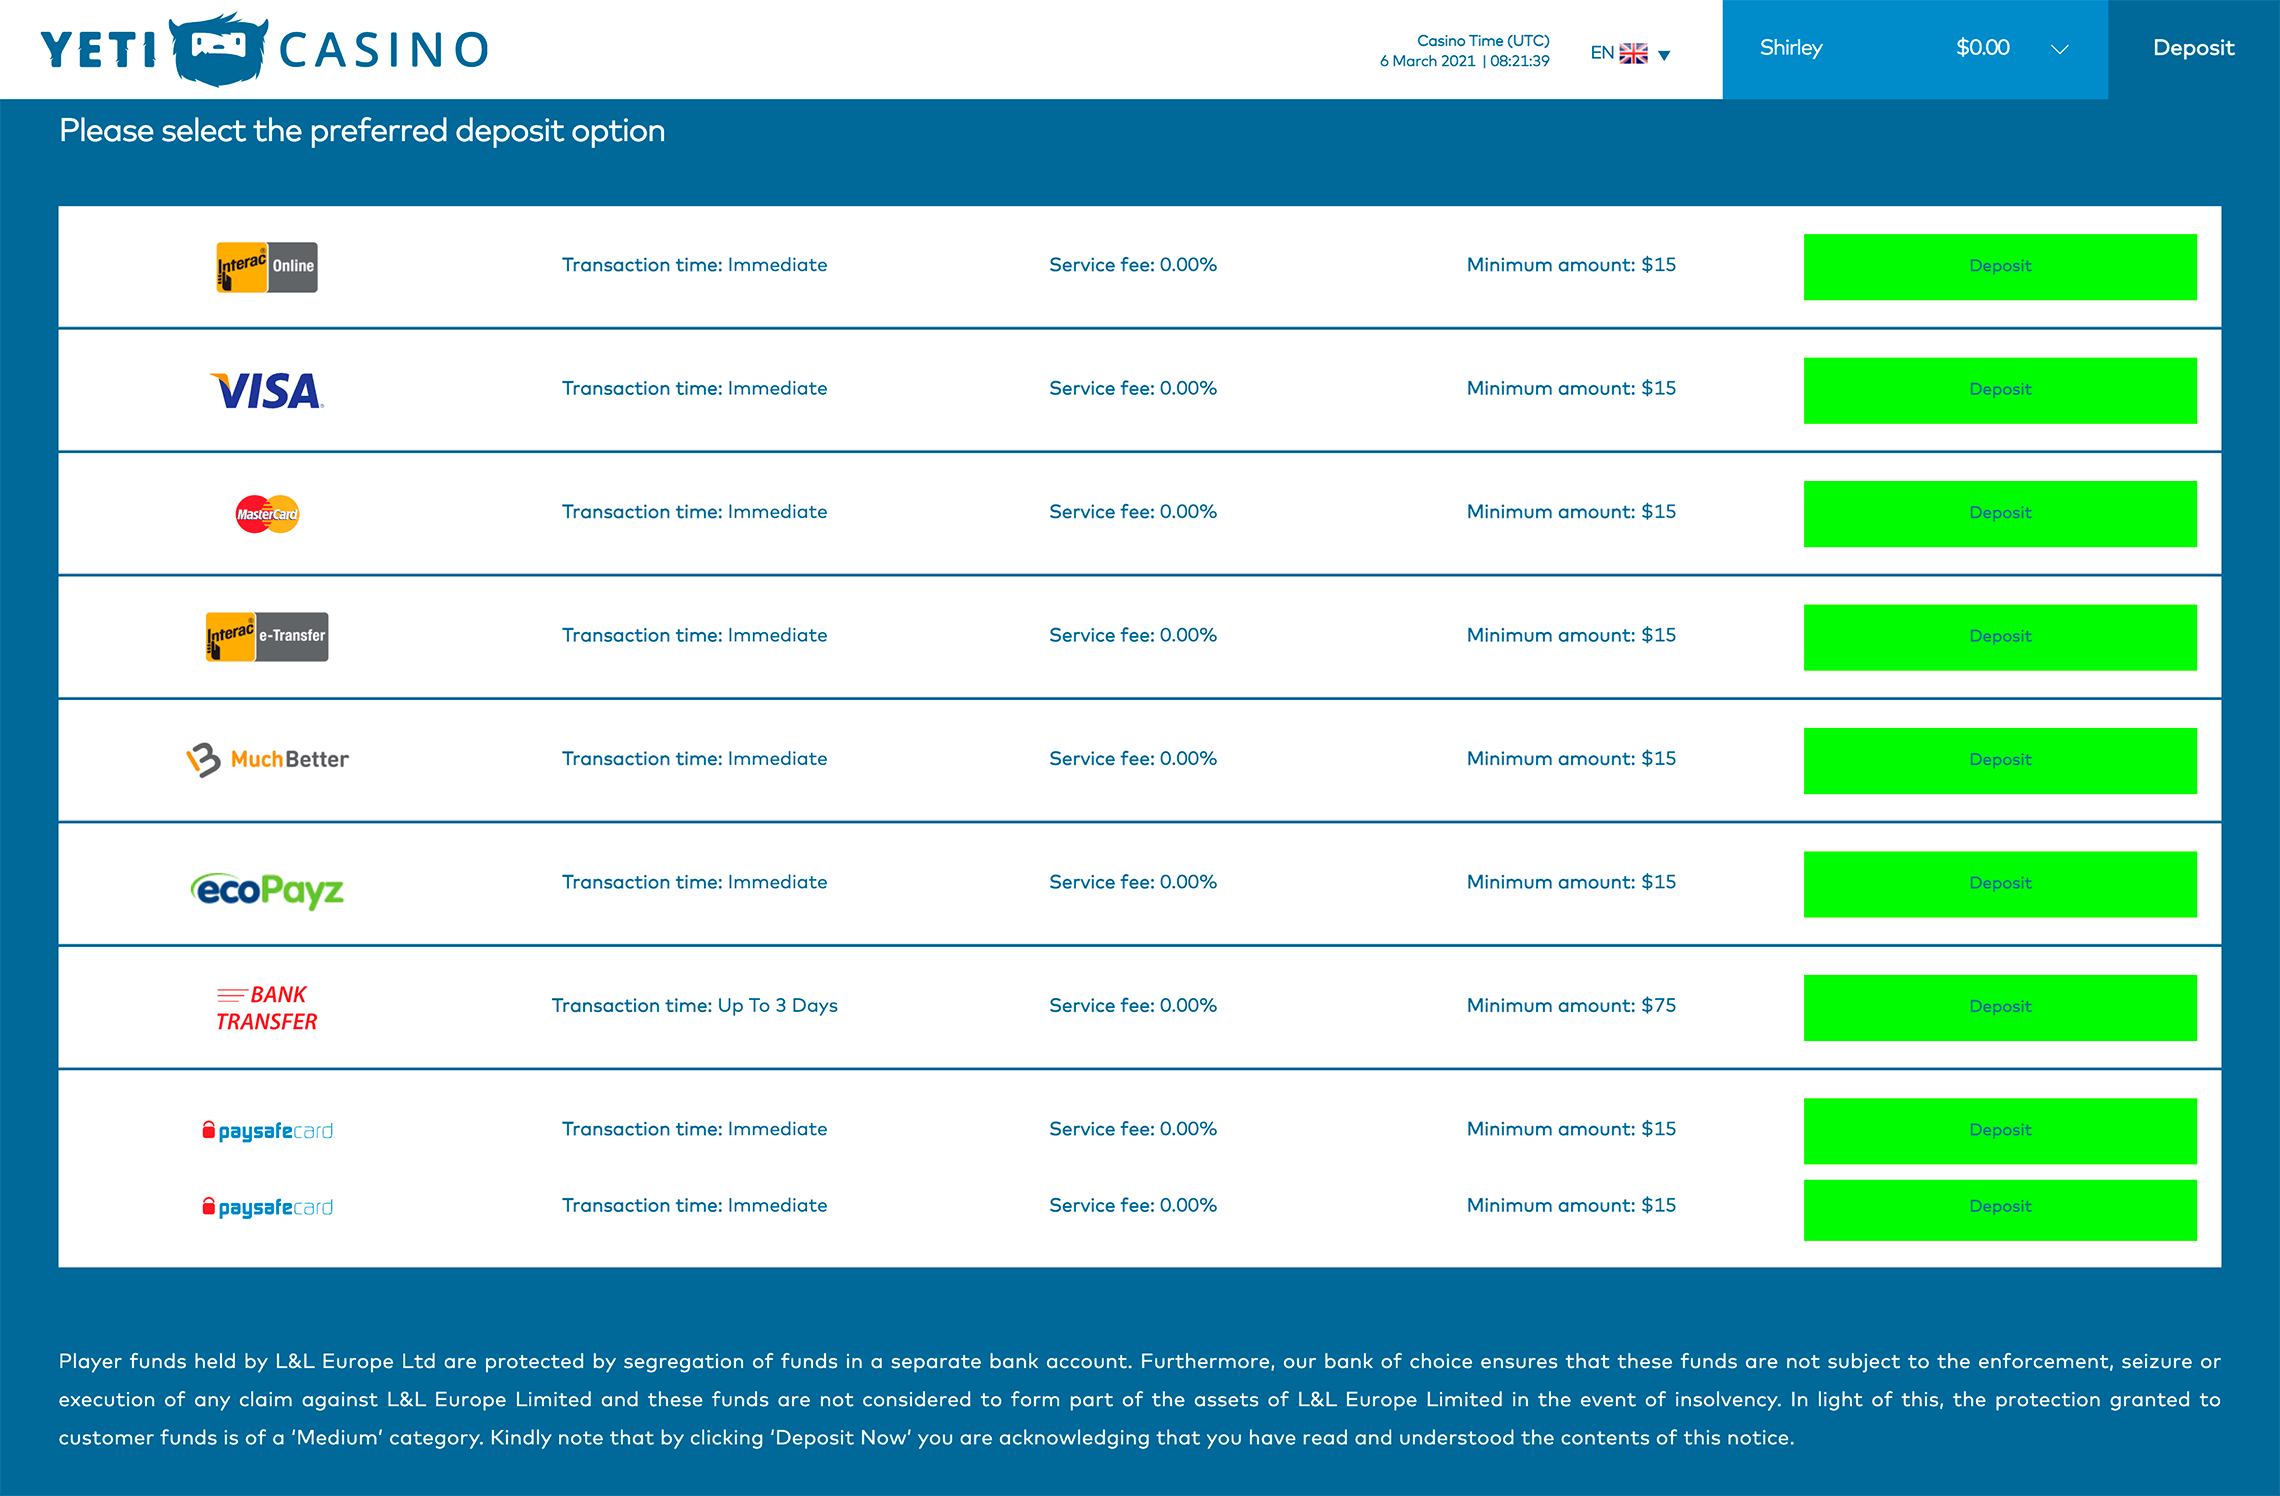Deposit using MasterCard
The height and width of the screenshot is (1496, 2280).
pos(2000,514)
